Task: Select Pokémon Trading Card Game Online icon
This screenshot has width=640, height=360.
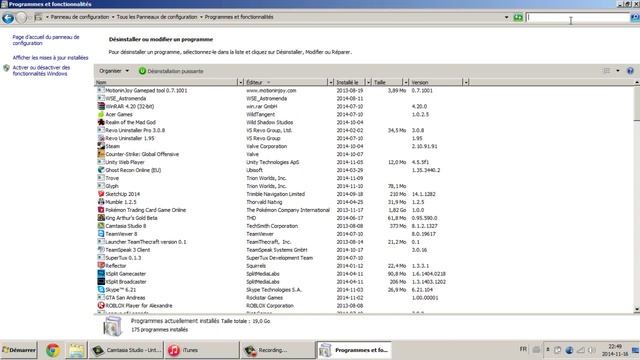Action: point(101,210)
